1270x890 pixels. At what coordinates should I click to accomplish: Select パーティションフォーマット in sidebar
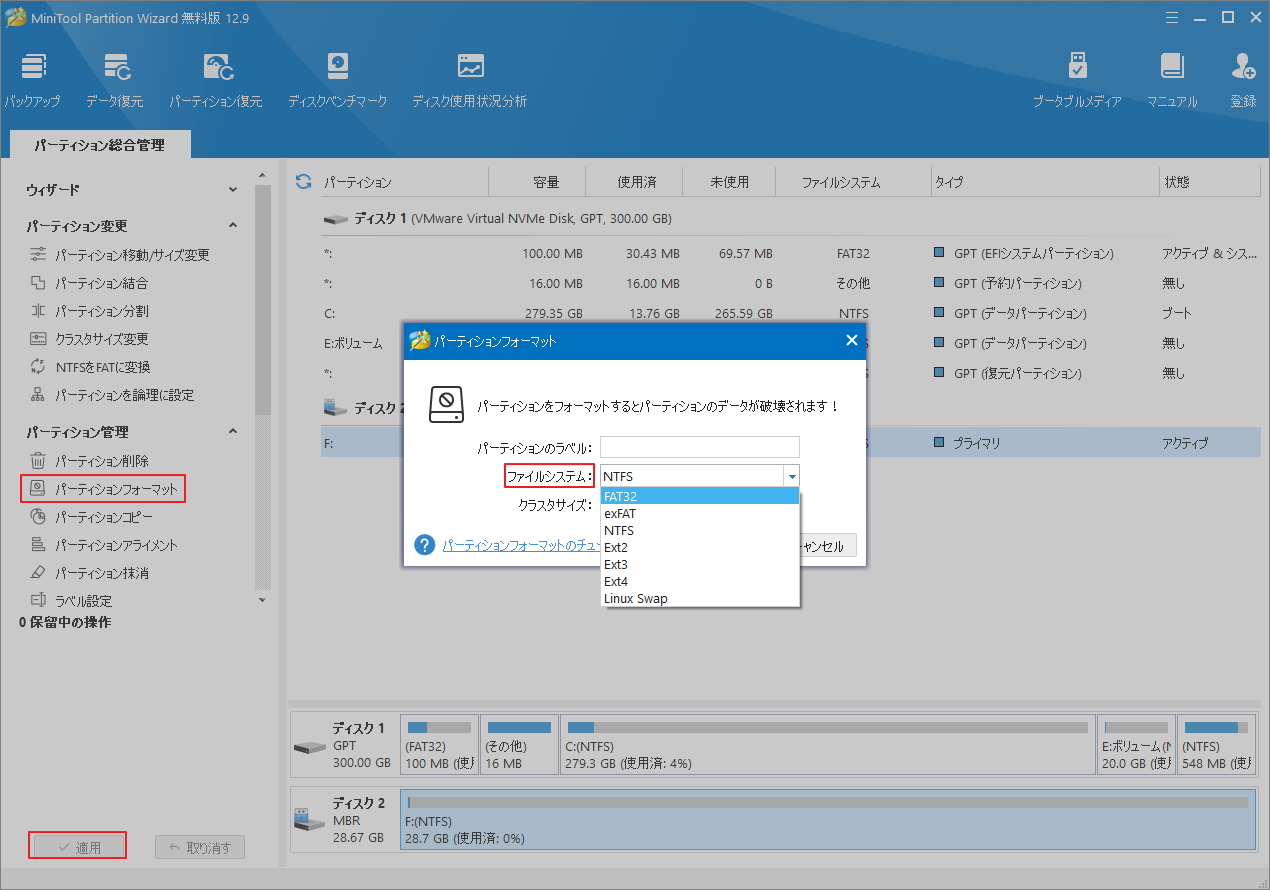point(104,489)
